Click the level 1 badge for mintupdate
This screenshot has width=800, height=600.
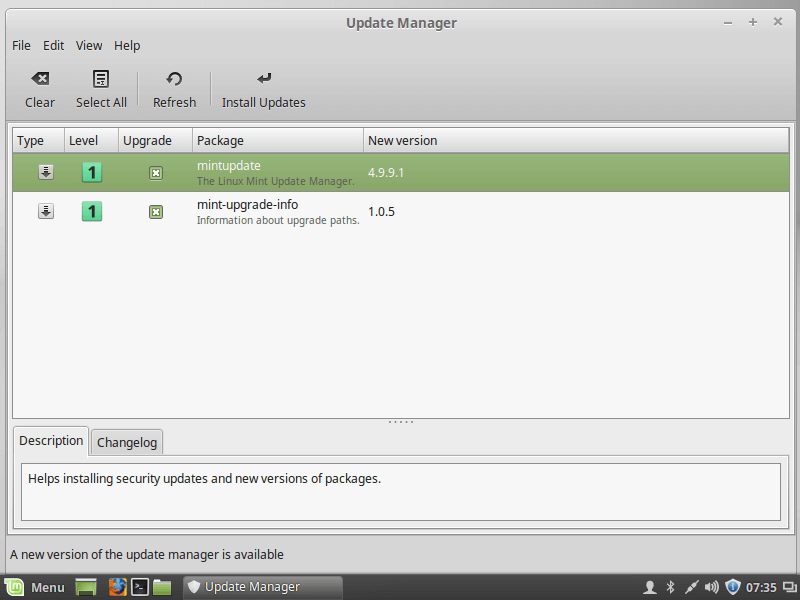tap(92, 172)
